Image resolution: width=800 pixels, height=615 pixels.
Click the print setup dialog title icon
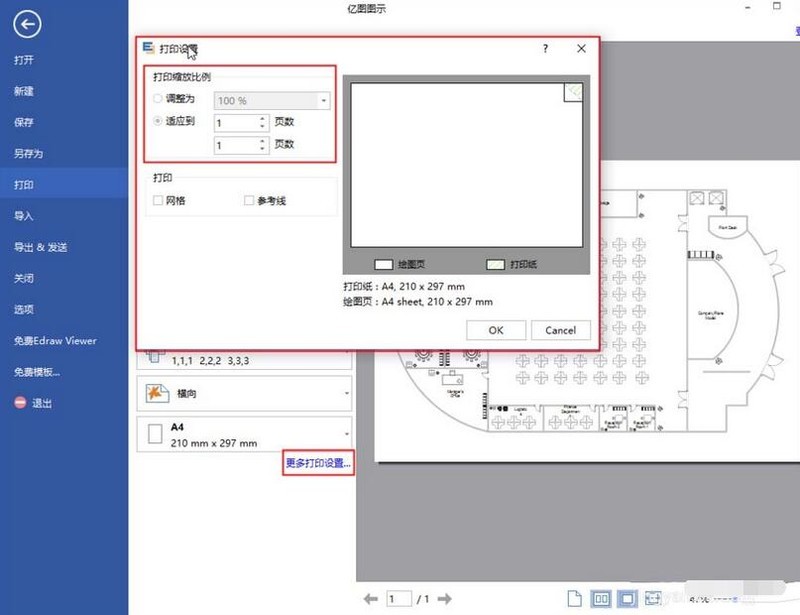pyautogui.click(x=148, y=48)
